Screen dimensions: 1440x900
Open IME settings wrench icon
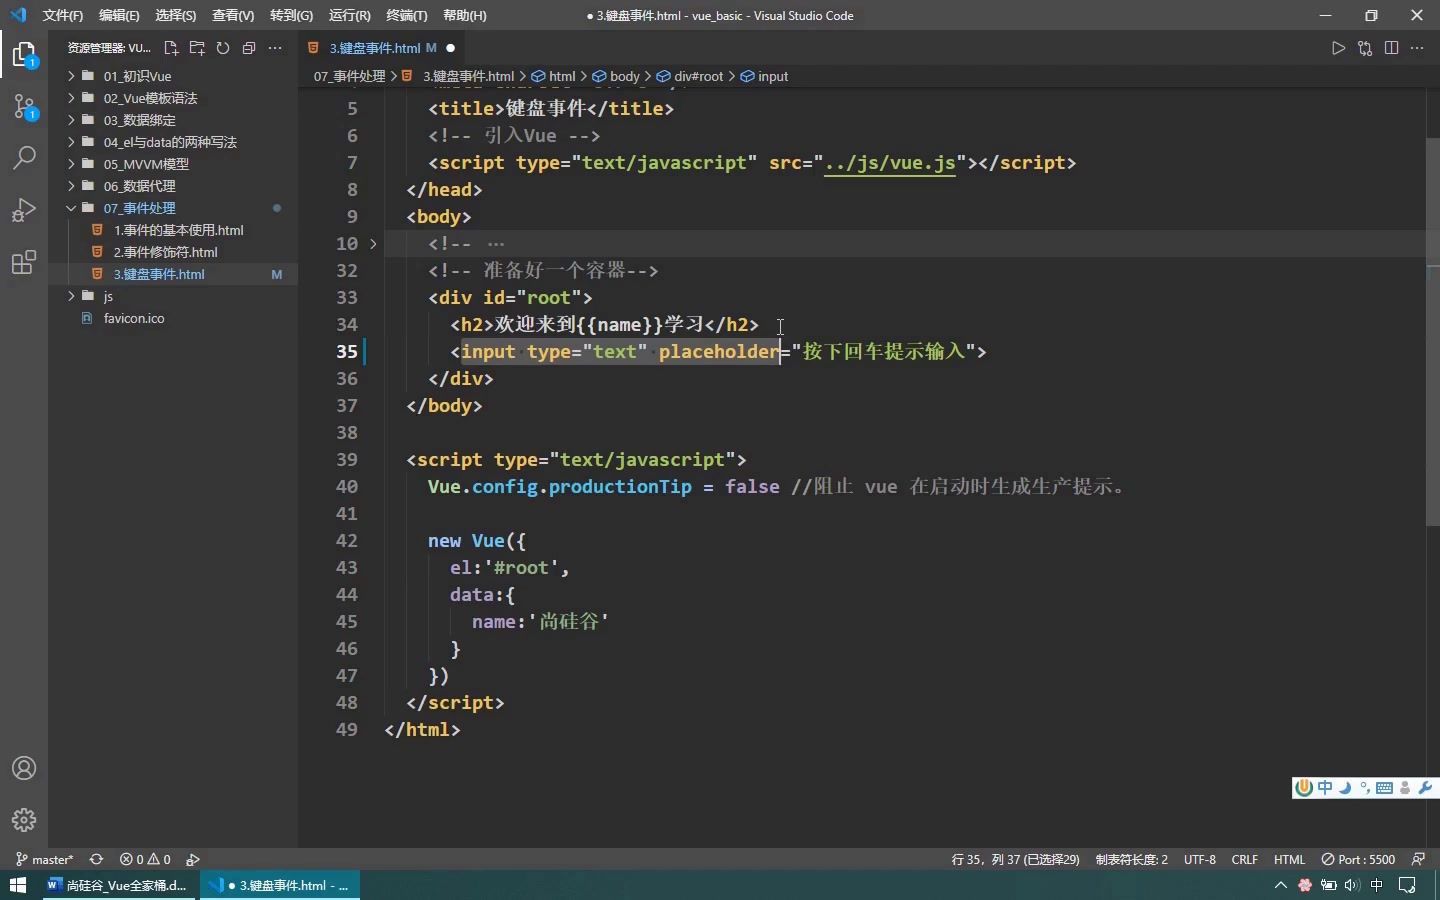coord(1425,788)
